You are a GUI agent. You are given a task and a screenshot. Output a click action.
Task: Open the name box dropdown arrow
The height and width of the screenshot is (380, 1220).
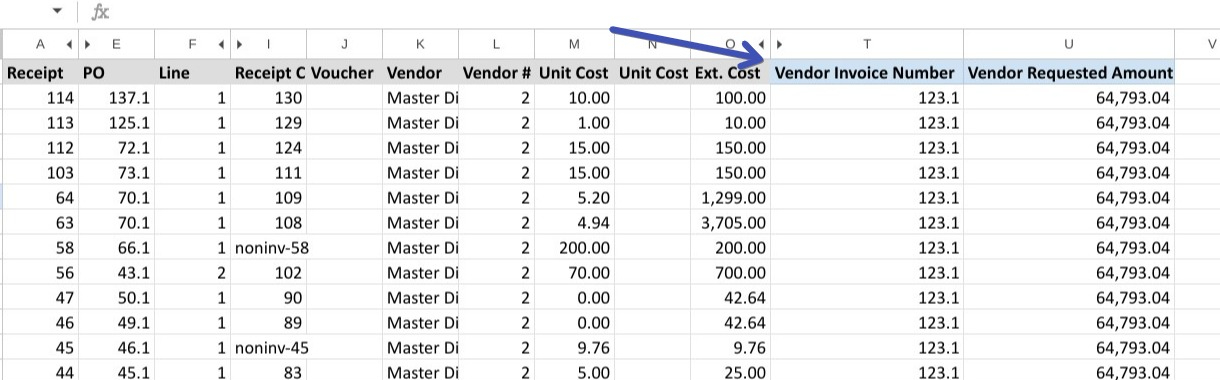point(57,12)
